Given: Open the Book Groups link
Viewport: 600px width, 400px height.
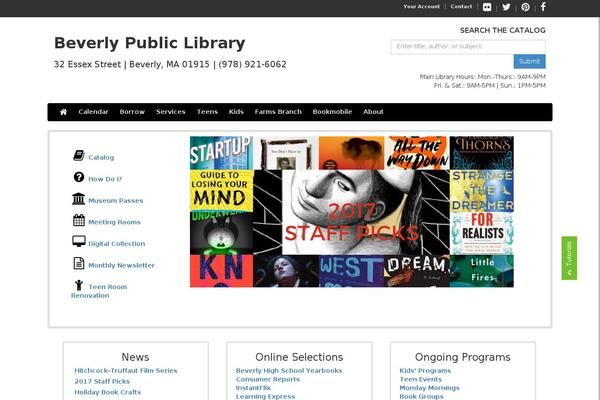Looking at the screenshot, I should (x=421, y=397).
